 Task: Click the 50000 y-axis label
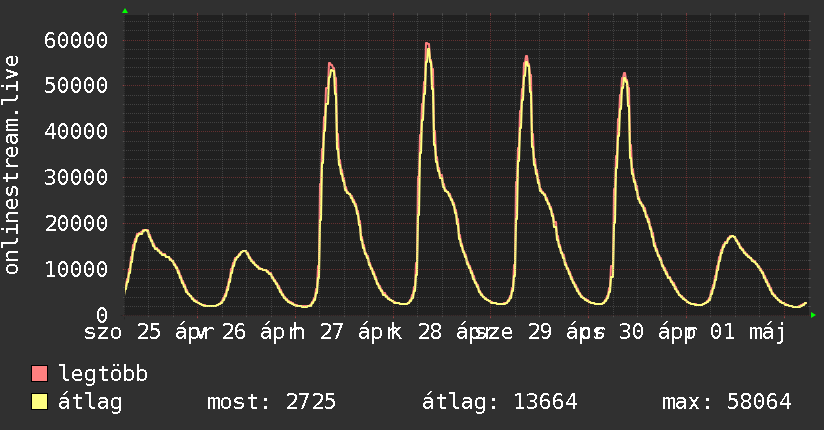click(x=76, y=85)
